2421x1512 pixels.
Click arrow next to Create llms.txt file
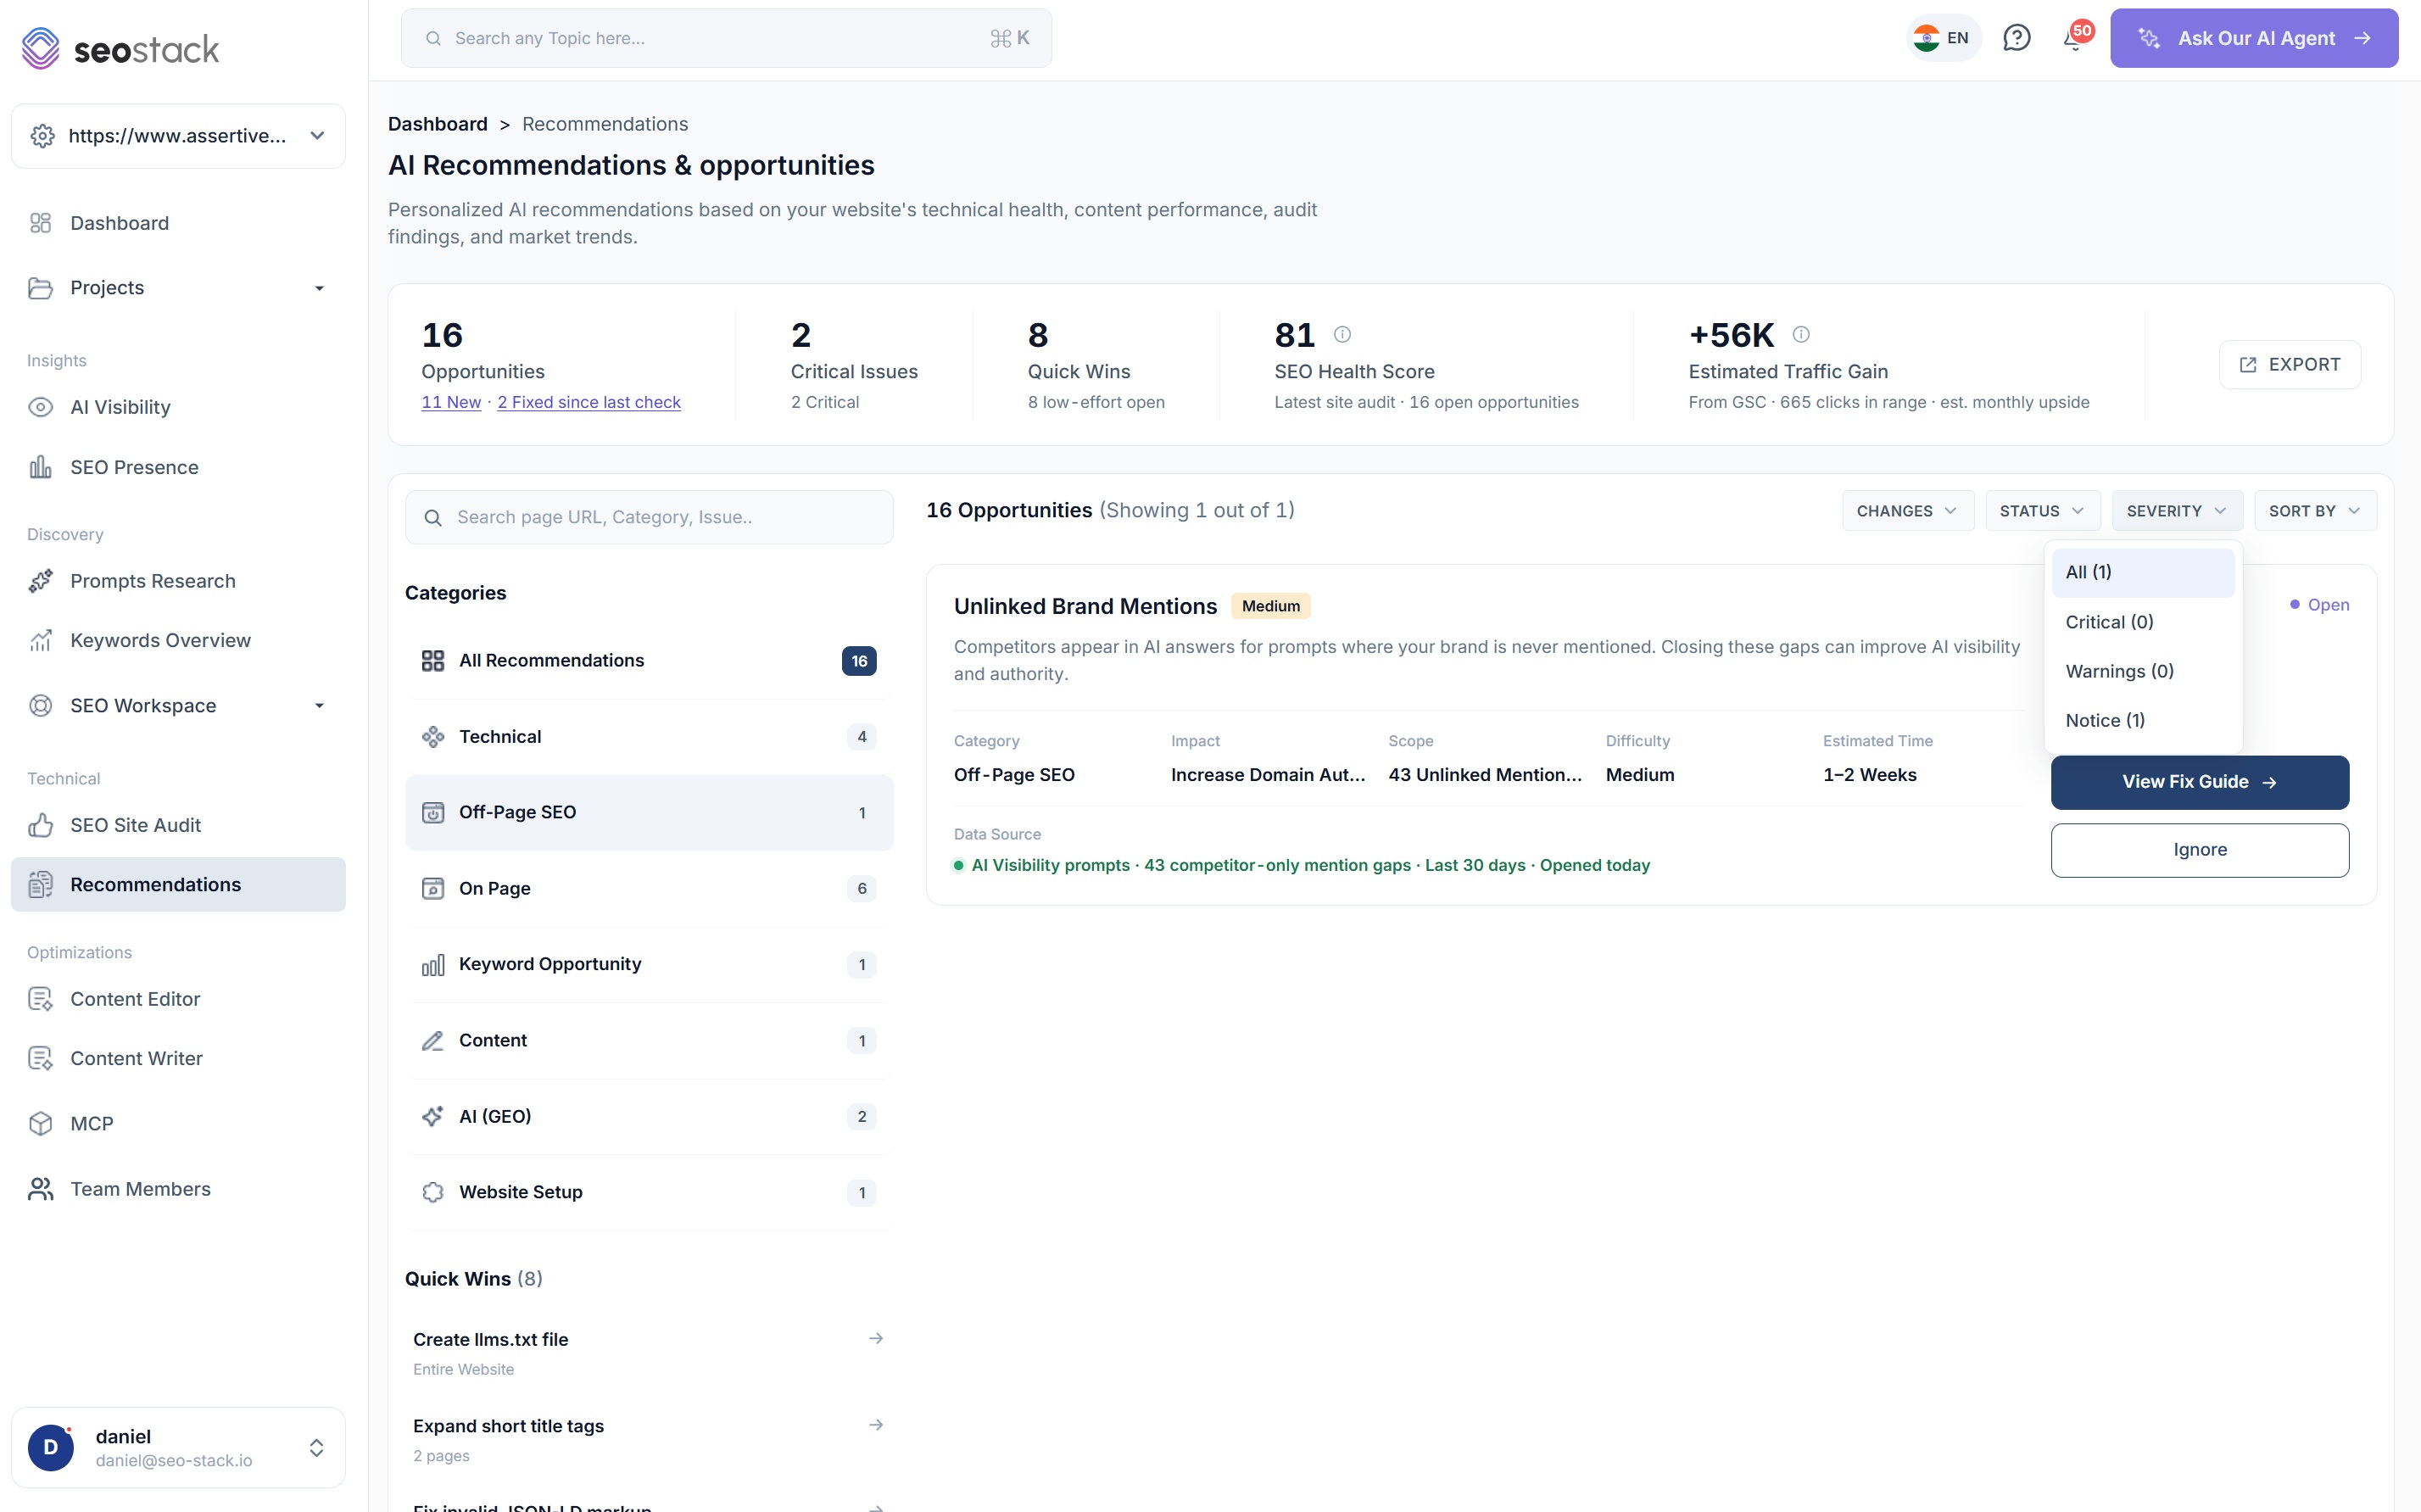(875, 1338)
